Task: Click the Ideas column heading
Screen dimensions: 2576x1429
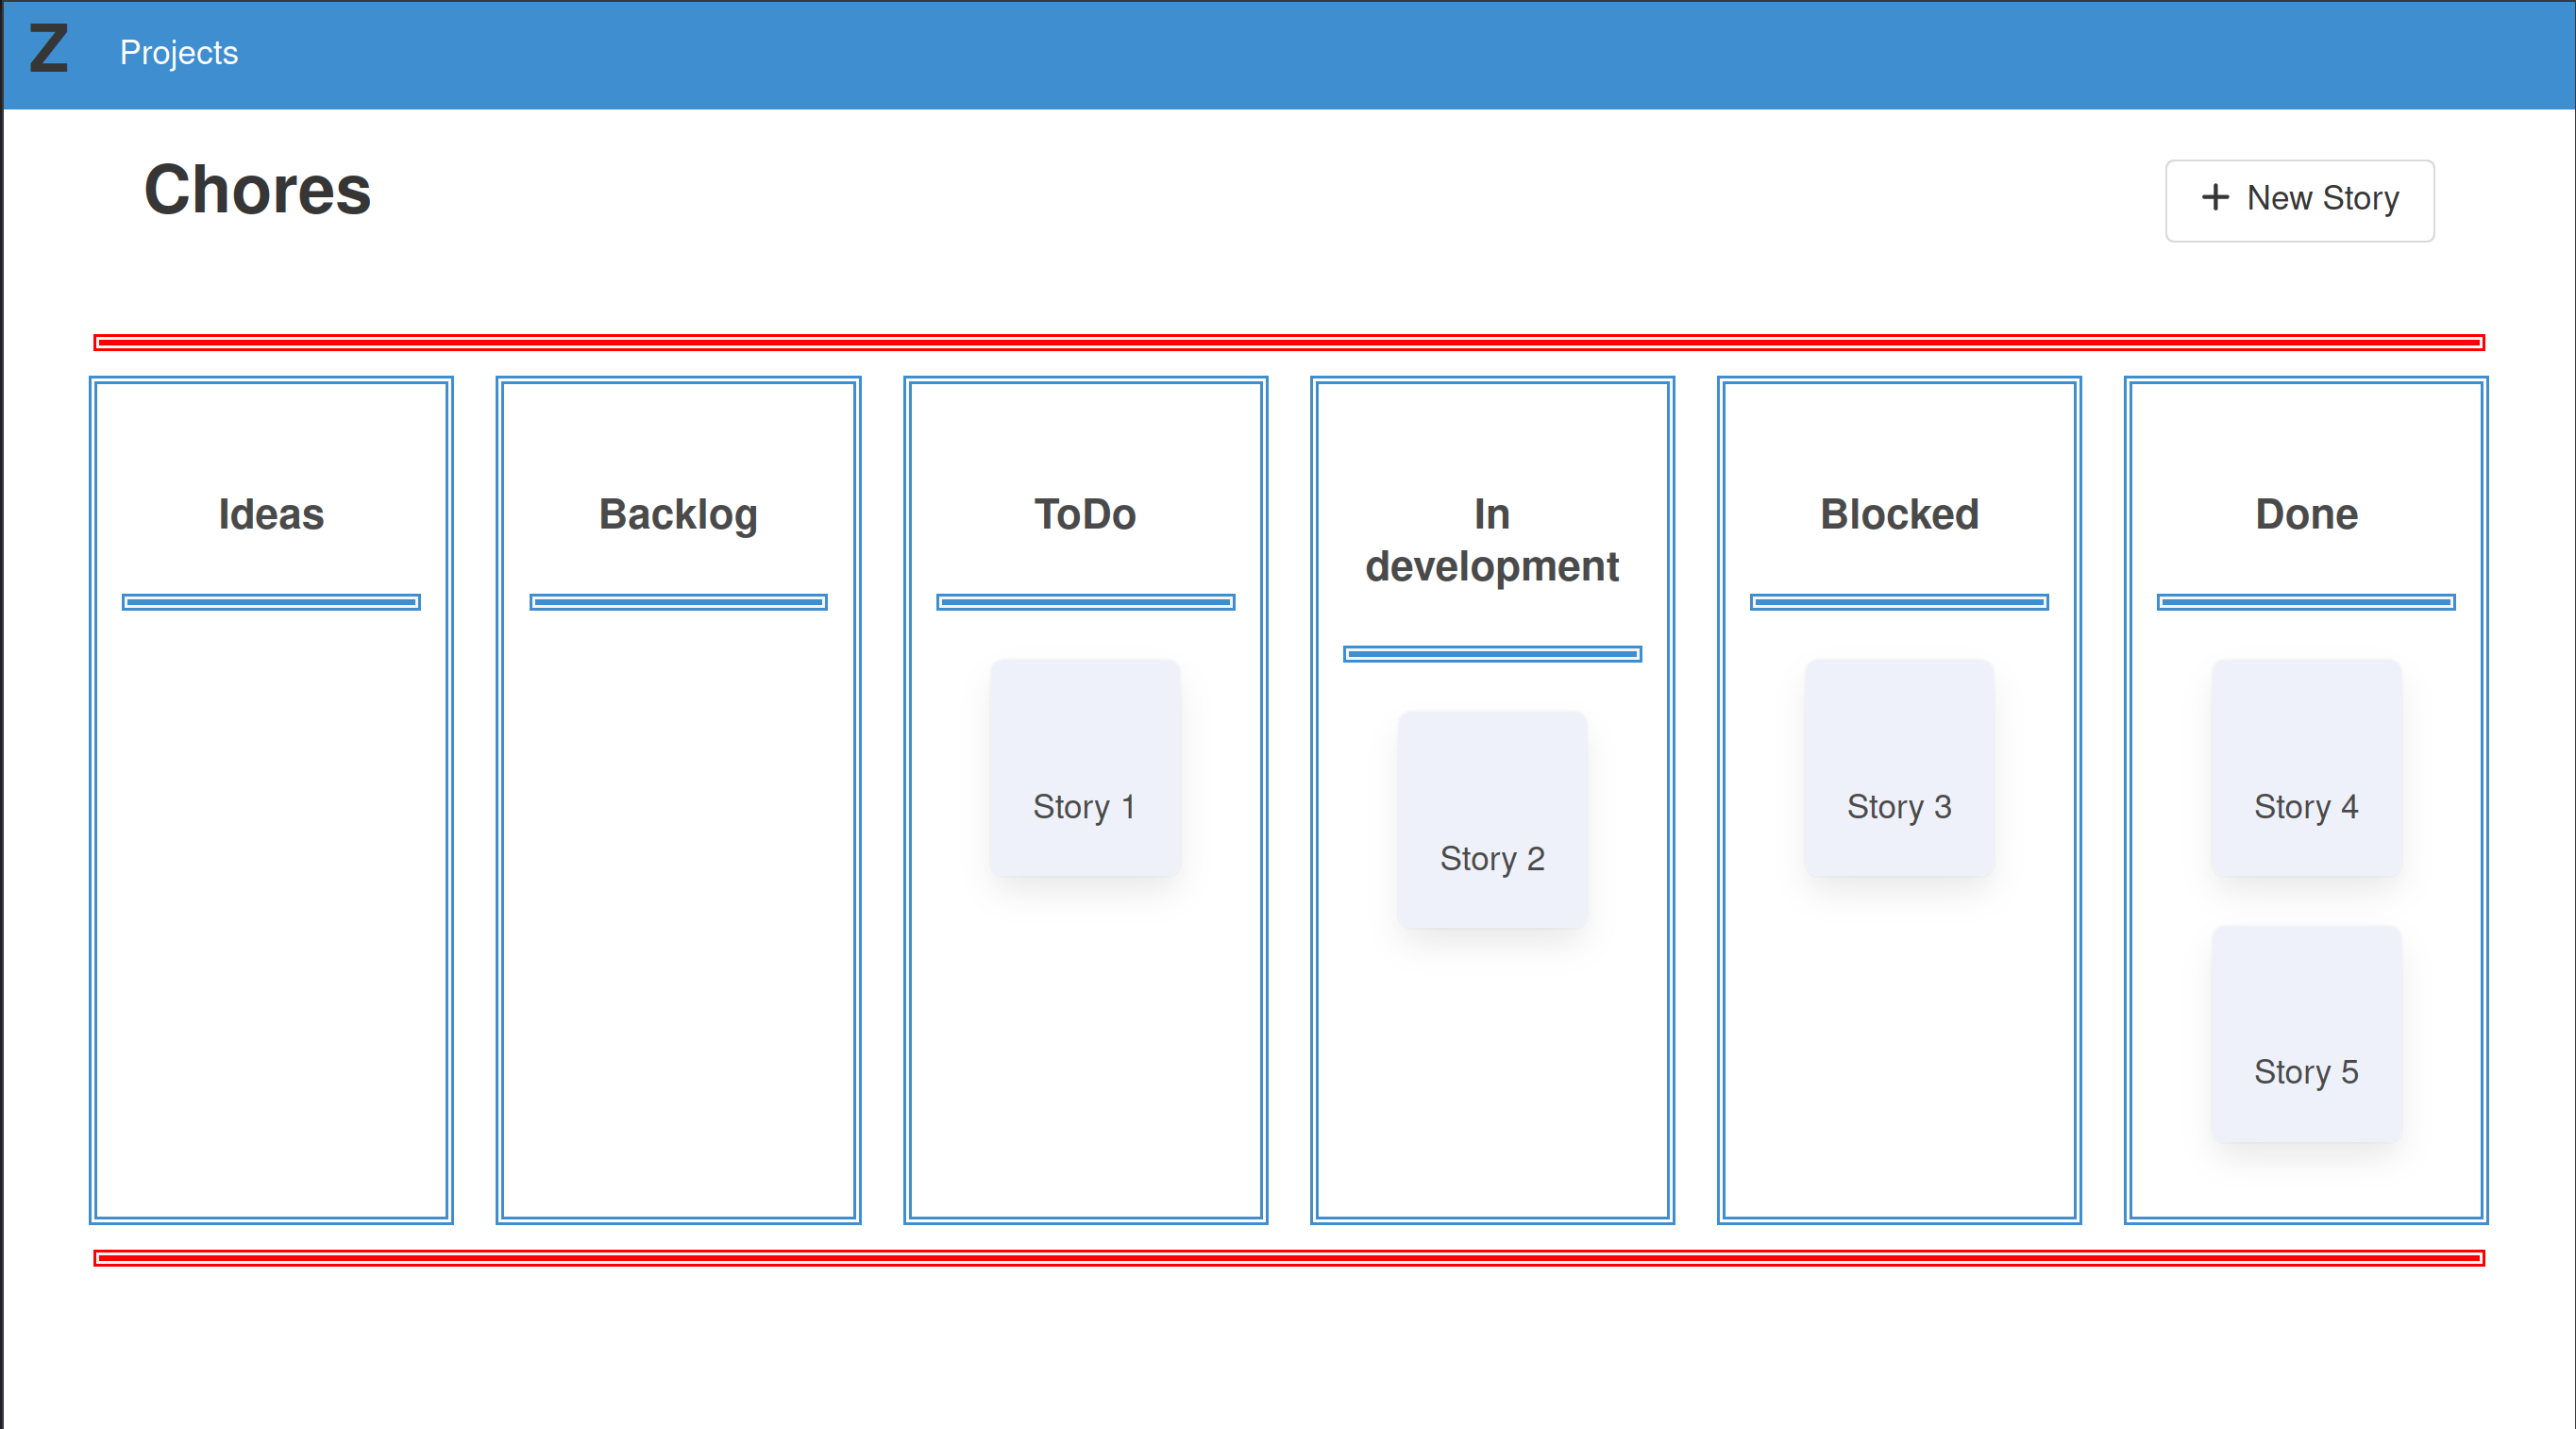Action: (x=271, y=514)
